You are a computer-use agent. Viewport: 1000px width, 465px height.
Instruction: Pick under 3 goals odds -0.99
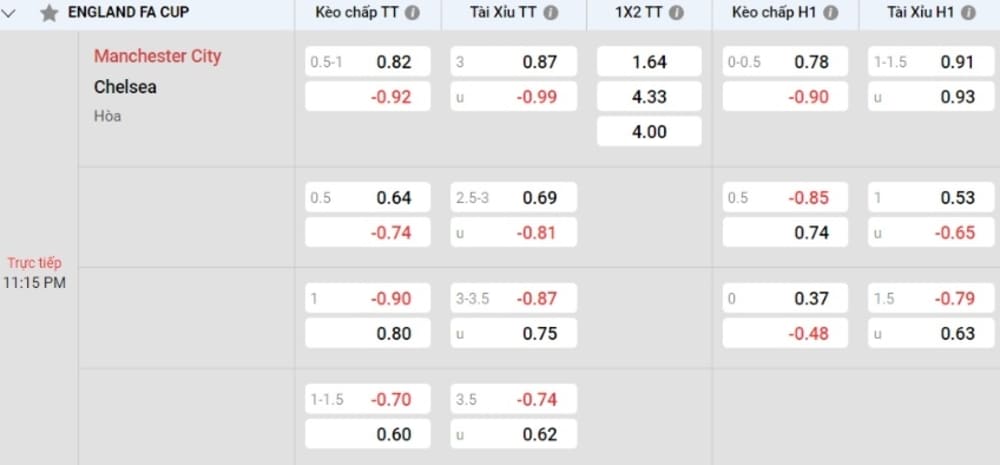pyautogui.click(x=513, y=97)
